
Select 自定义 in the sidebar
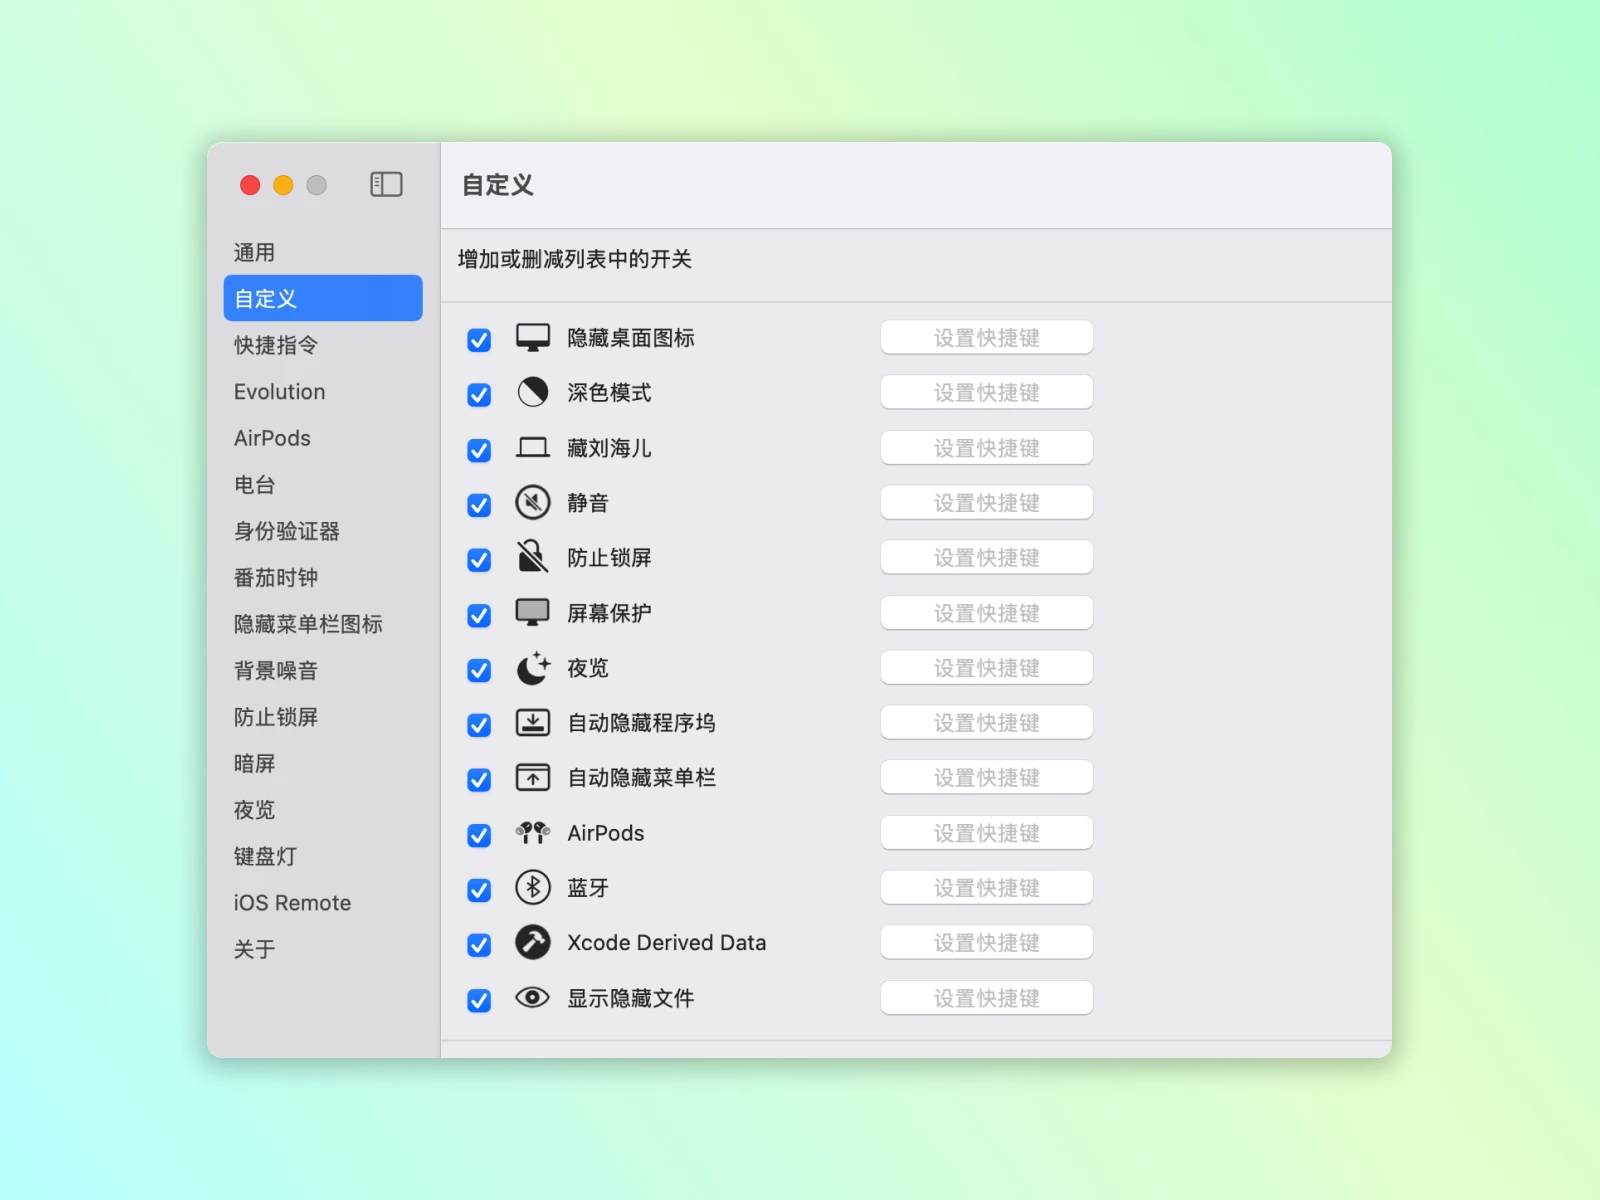coord(323,298)
